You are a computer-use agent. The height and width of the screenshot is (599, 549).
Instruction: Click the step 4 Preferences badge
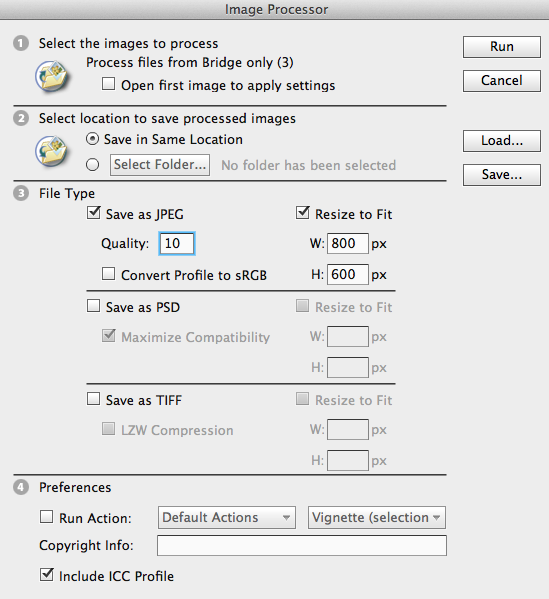[21, 487]
